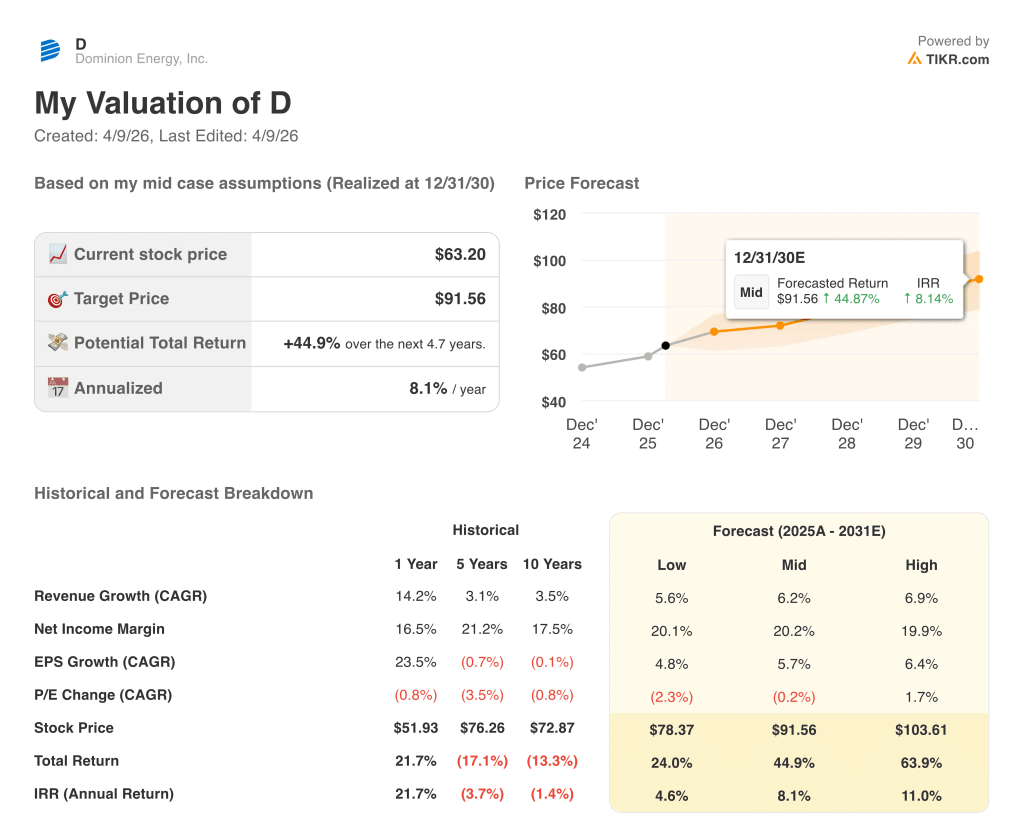Click the "Historical" section header
This screenshot has height=832, width=1024.
[x=486, y=530]
